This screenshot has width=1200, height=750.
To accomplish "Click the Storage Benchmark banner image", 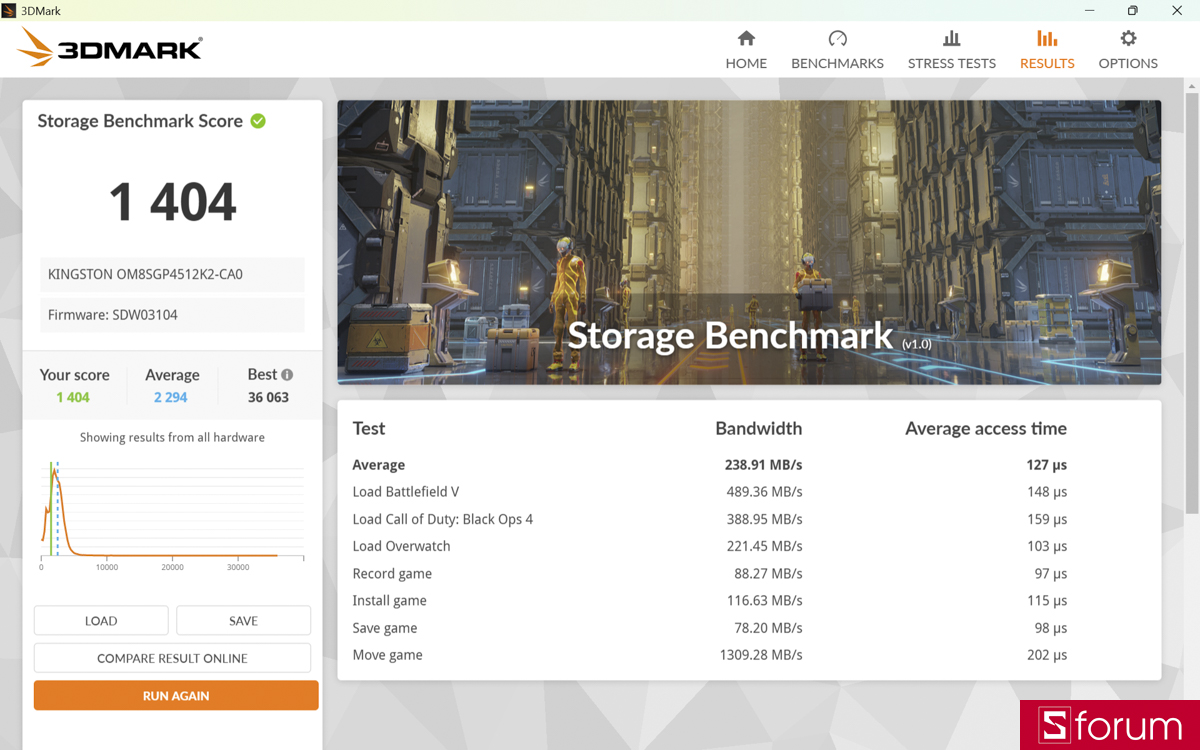I will pyautogui.click(x=749, y=242).
